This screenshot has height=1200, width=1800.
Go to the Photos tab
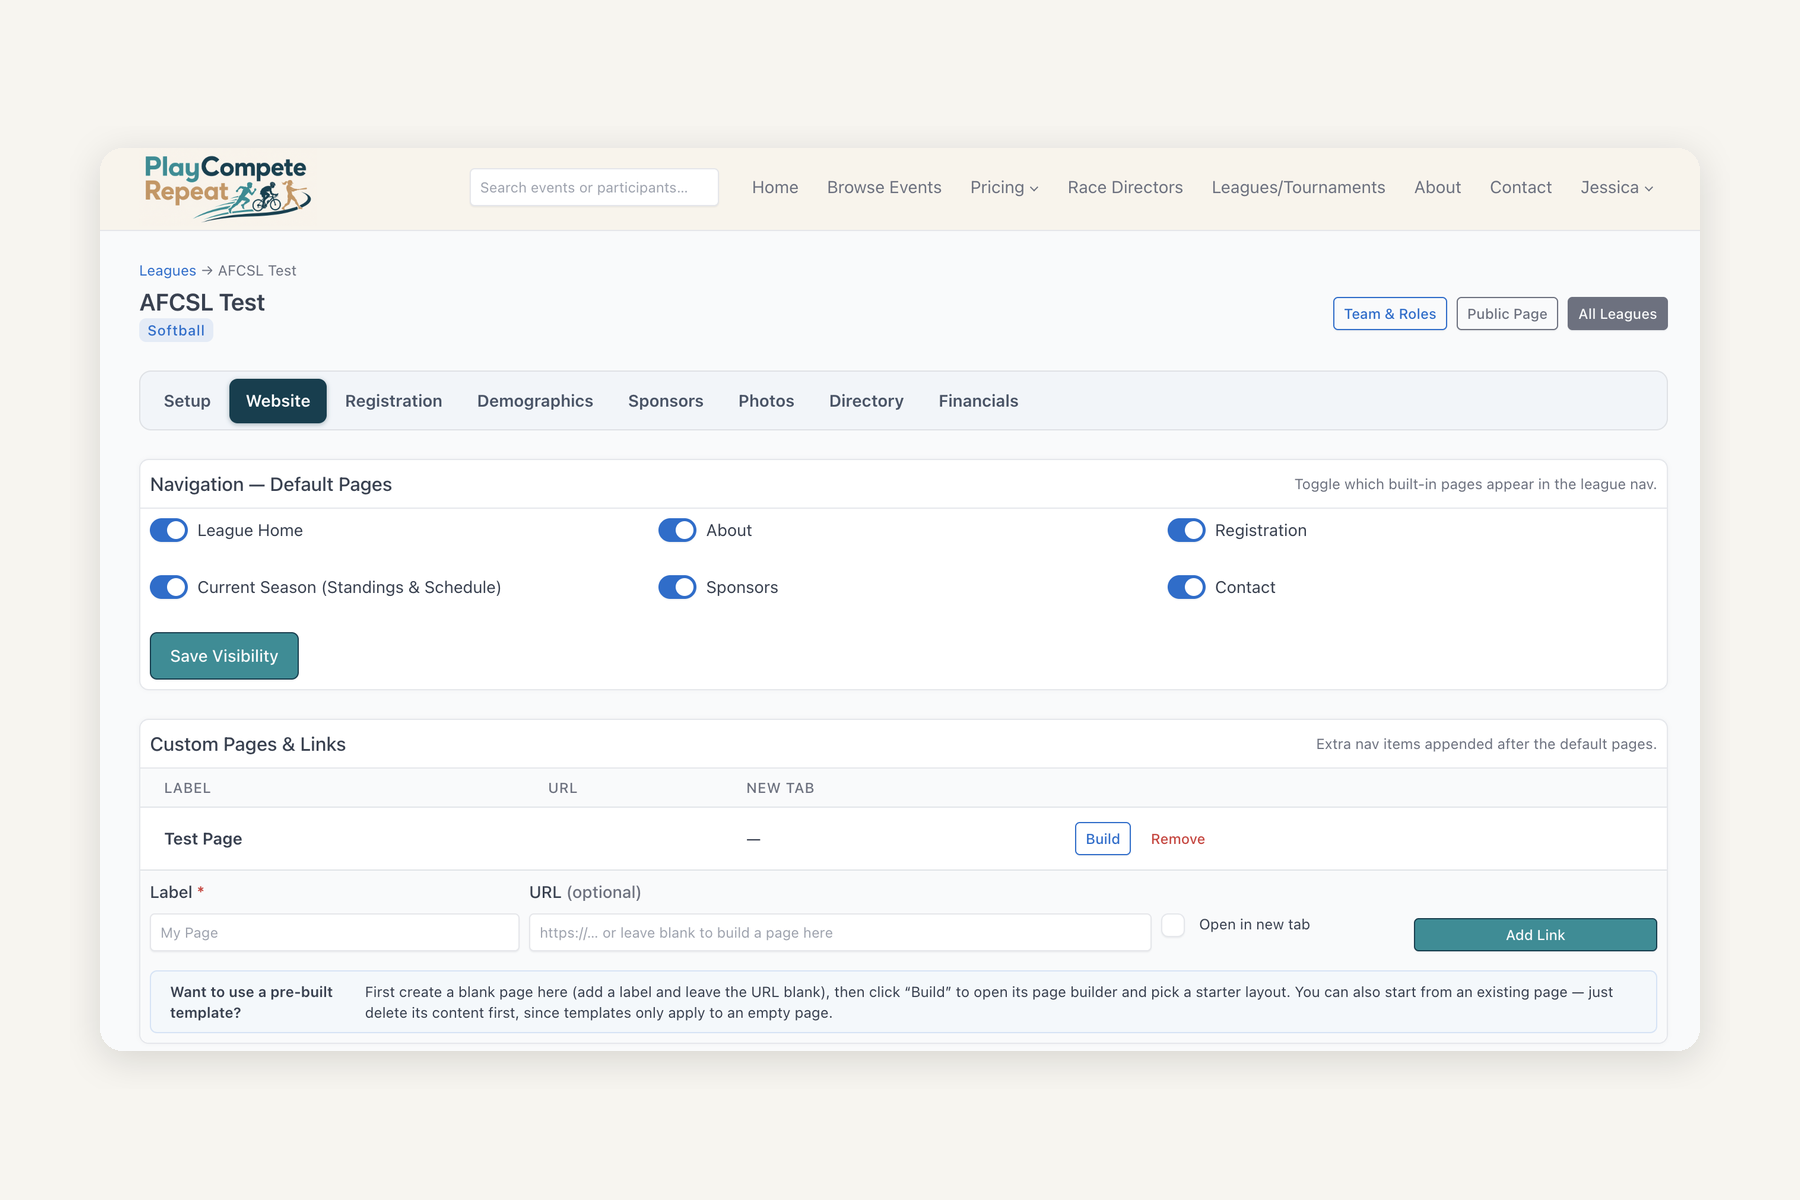pyautogui.click(x=766, y=401)
